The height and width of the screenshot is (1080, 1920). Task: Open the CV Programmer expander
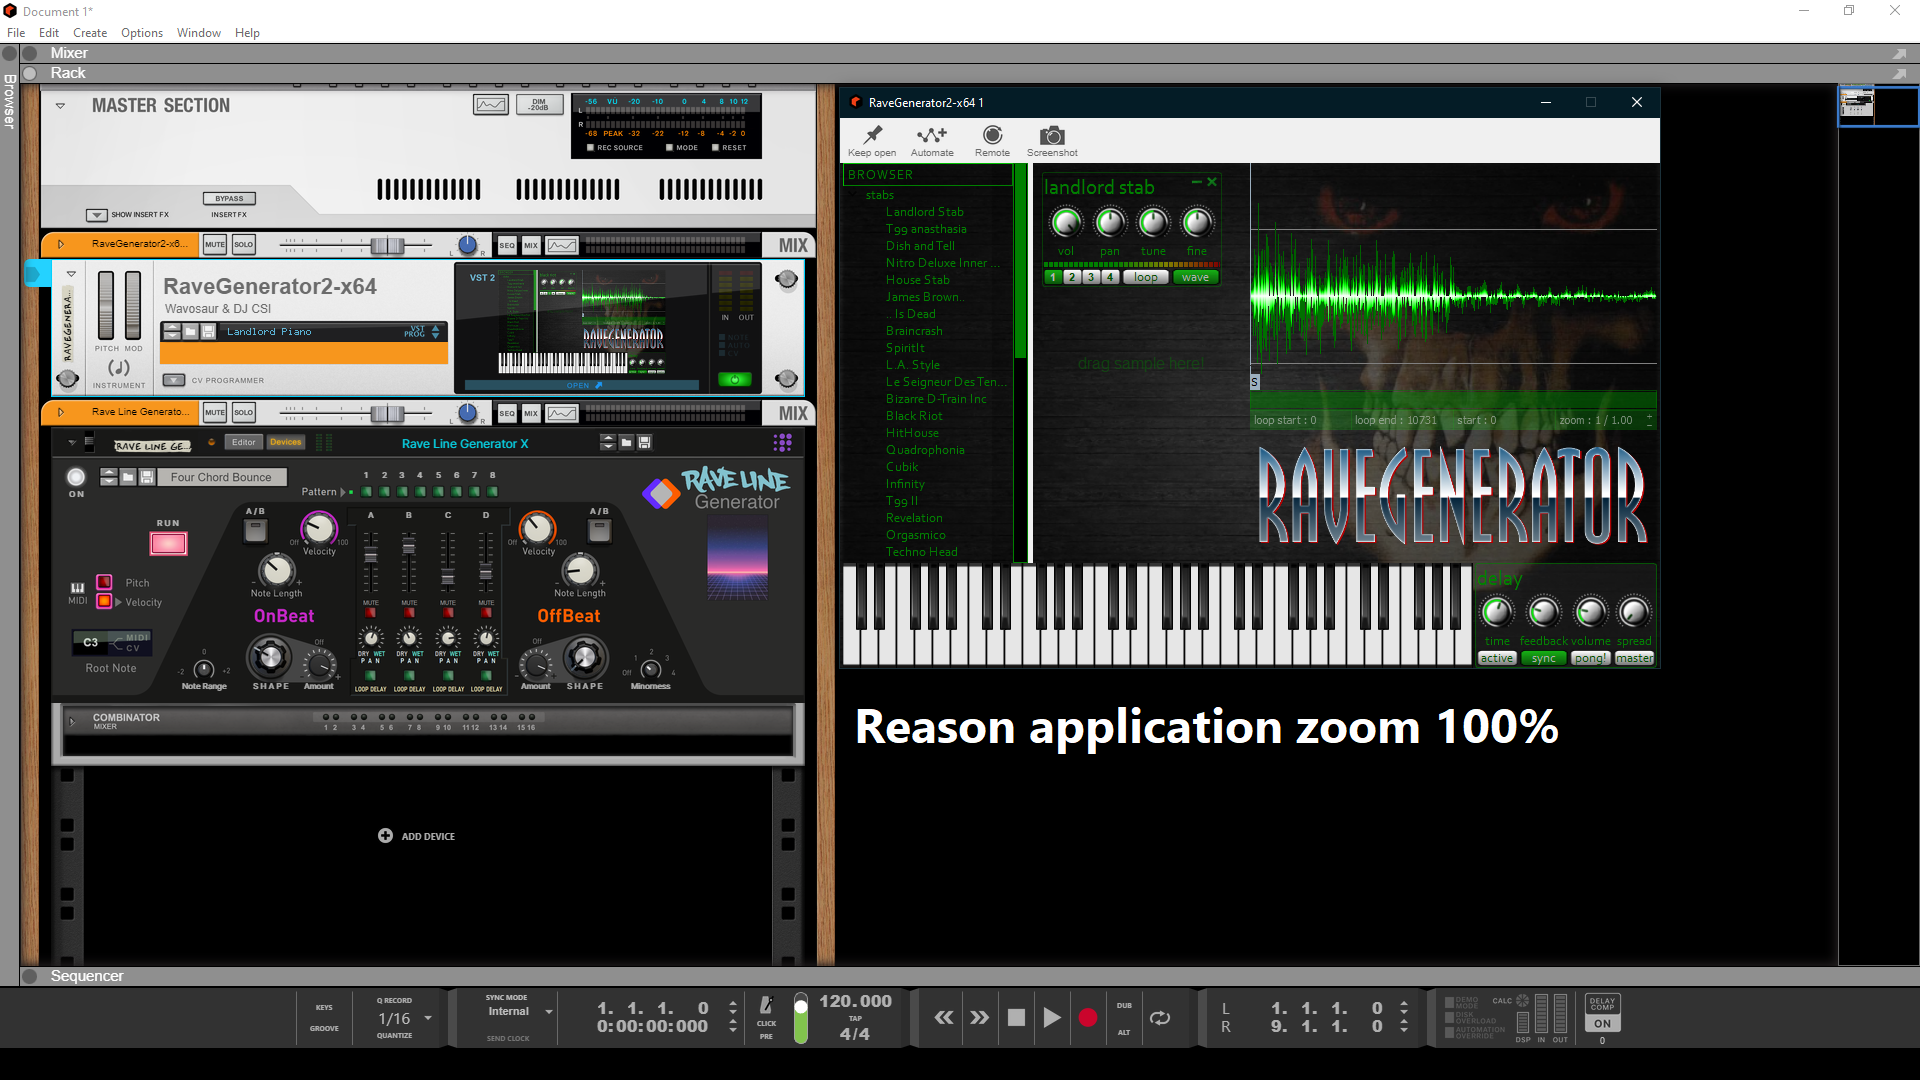174,380
